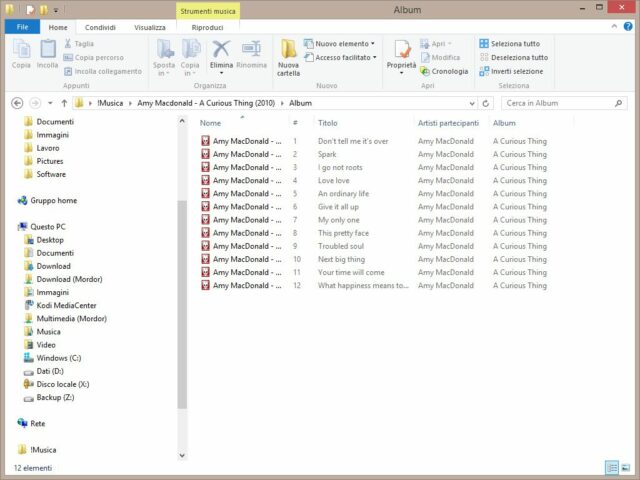
Task: Click the navigation pane vertical scrollbar
Action: [182, 300]
